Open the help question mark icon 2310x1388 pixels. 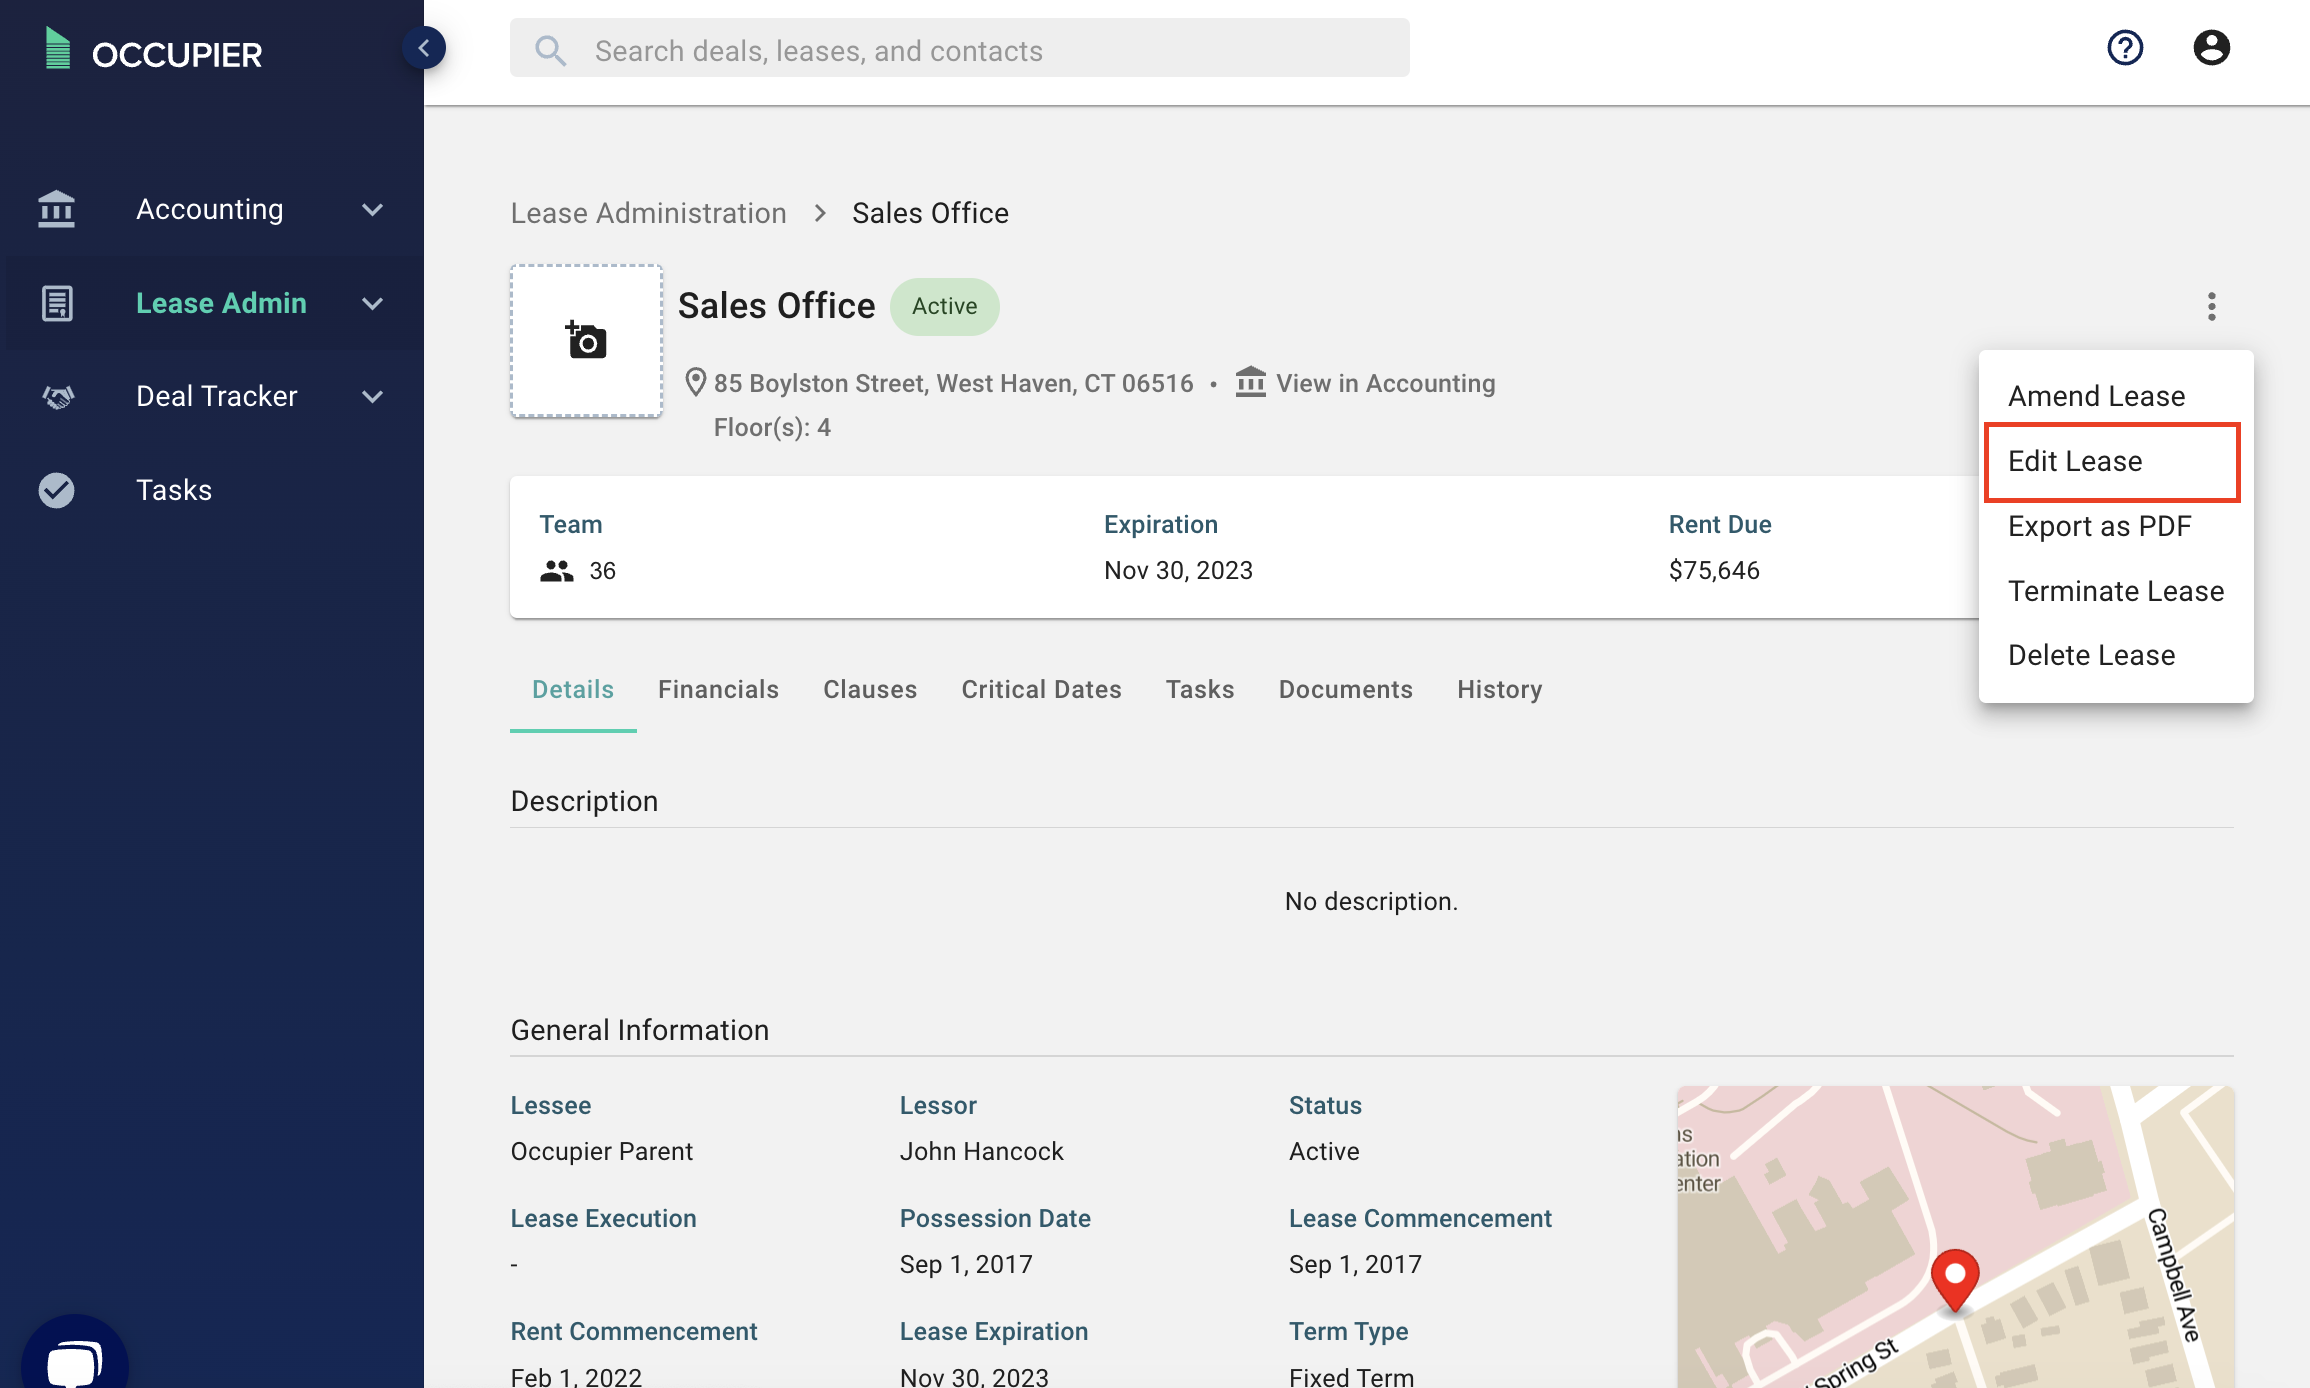[x=2125, y=48]
